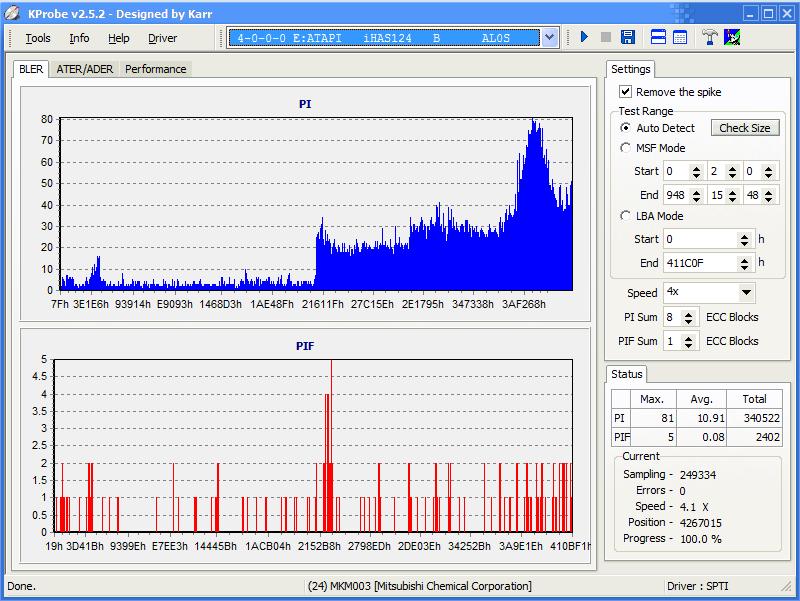
Task: Click the LBA End field 411C0F
Action: pos(698,263)
